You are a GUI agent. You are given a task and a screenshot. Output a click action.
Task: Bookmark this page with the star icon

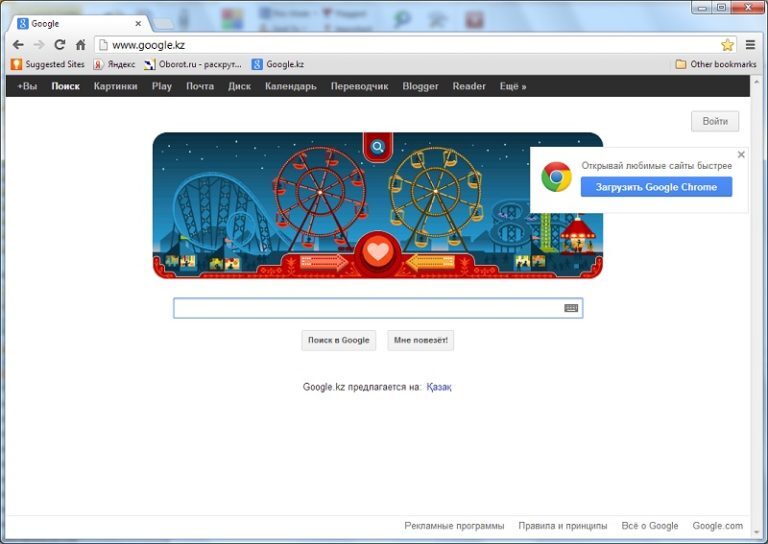[x=727, y=45]
